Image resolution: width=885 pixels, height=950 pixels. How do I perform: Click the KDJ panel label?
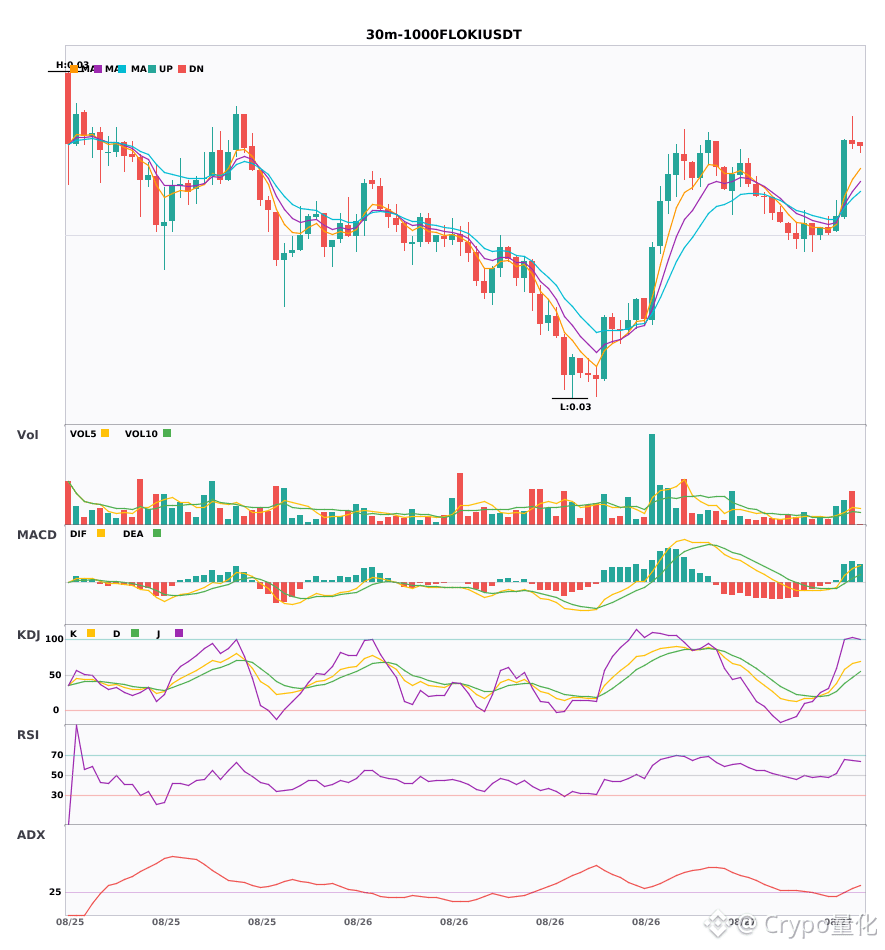click(x=28, y=635)
